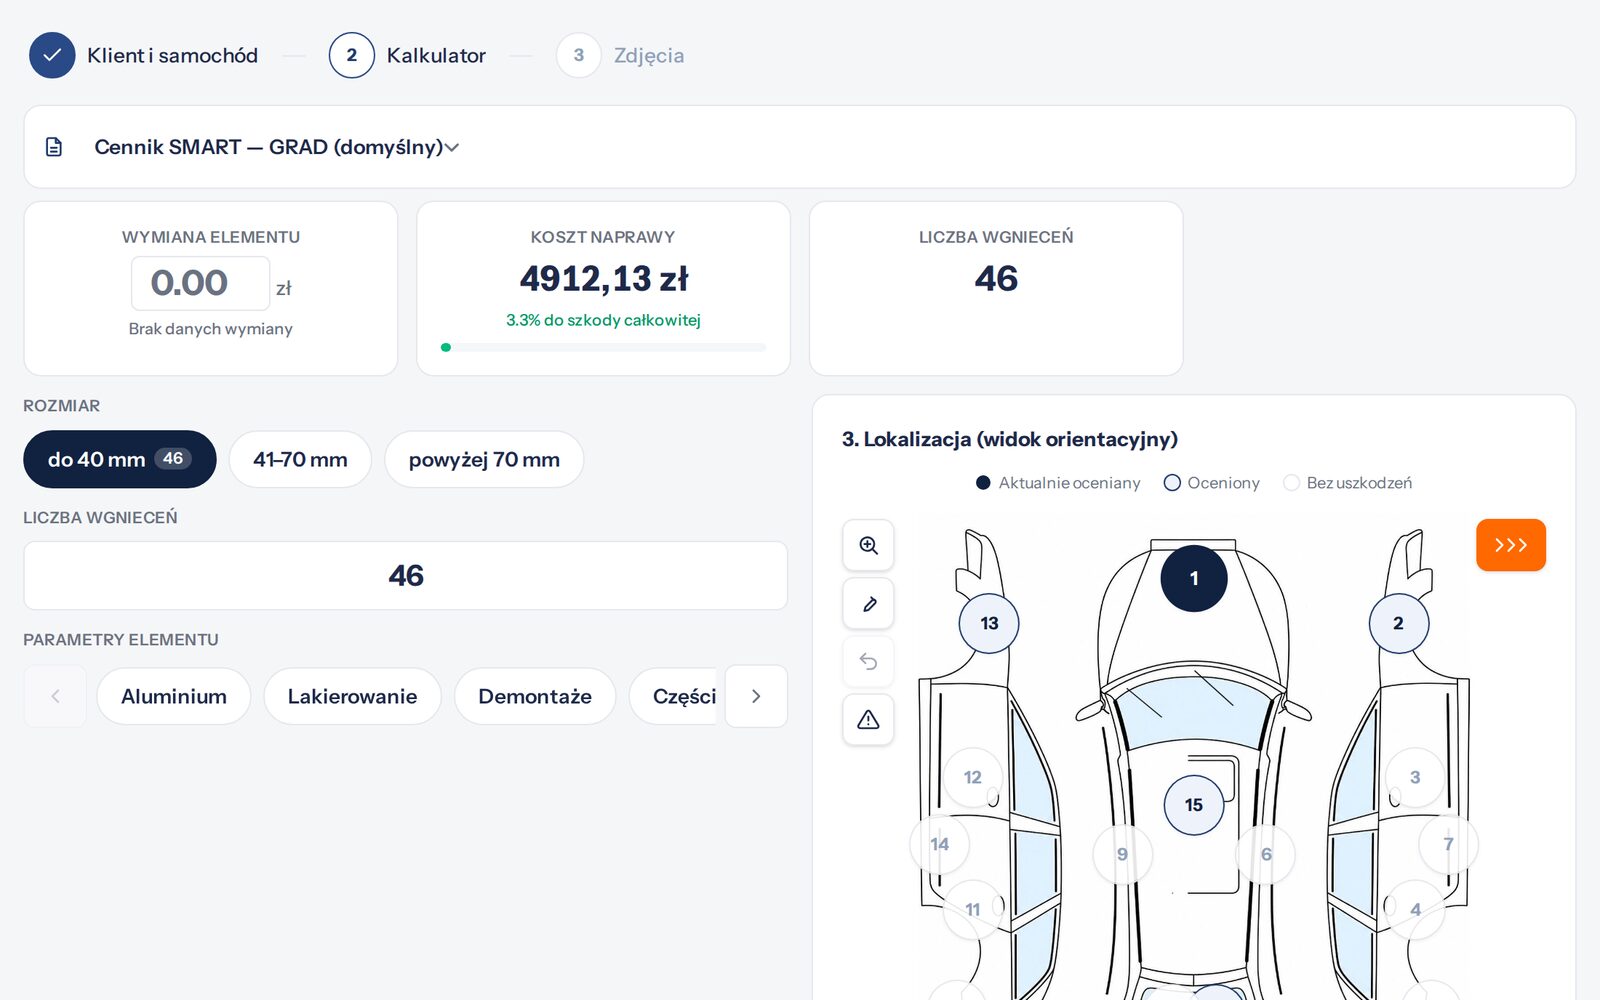The width and height of the screenshot is (1600, 1000).
Task: Select roof element number 15
Action: [x=1193, y=805]
